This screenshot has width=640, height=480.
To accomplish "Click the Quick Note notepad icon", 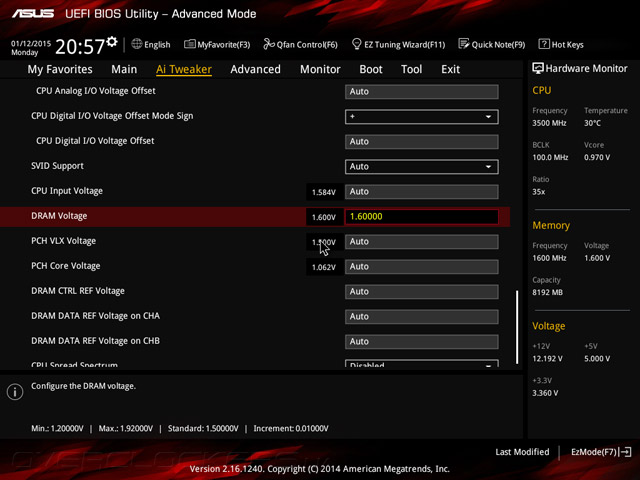I will [x=464, y=44].
